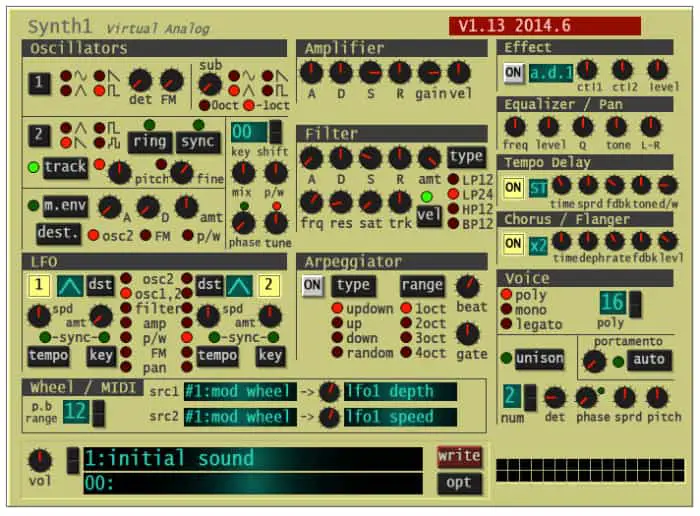Click the preset up/down stepper

click(x=73, y=460)
